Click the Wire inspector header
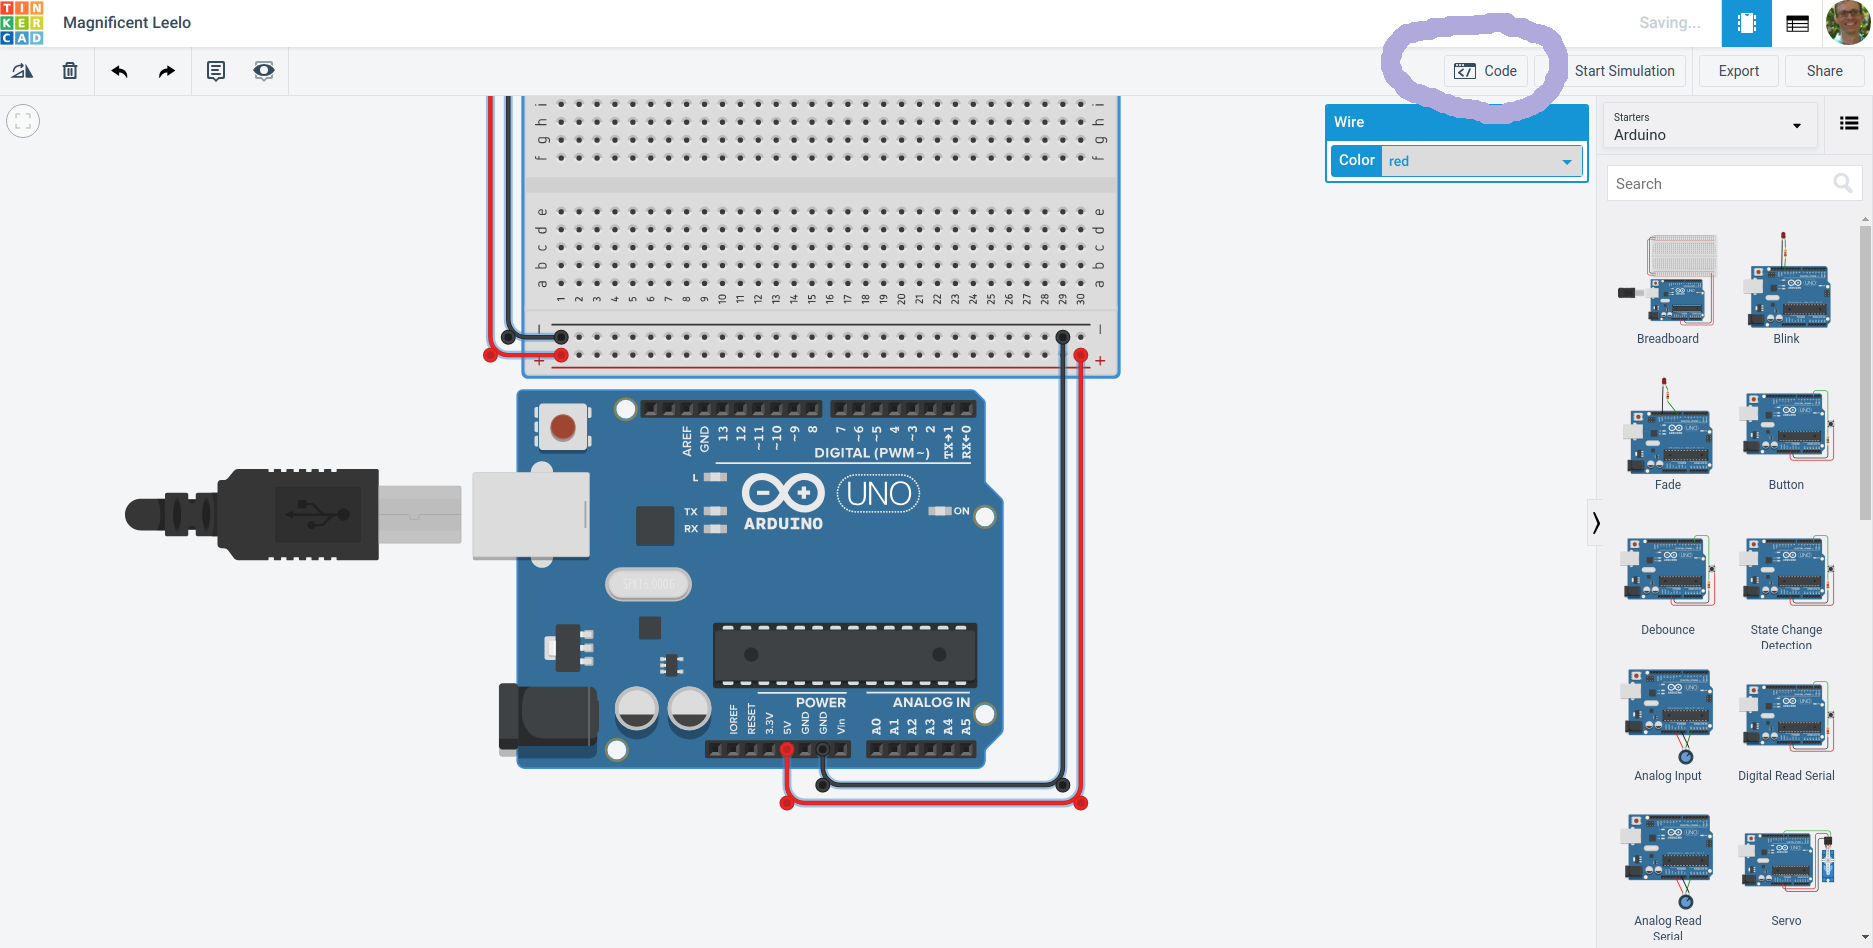This screenshot has width=1873, height=948. [1456, 122]
